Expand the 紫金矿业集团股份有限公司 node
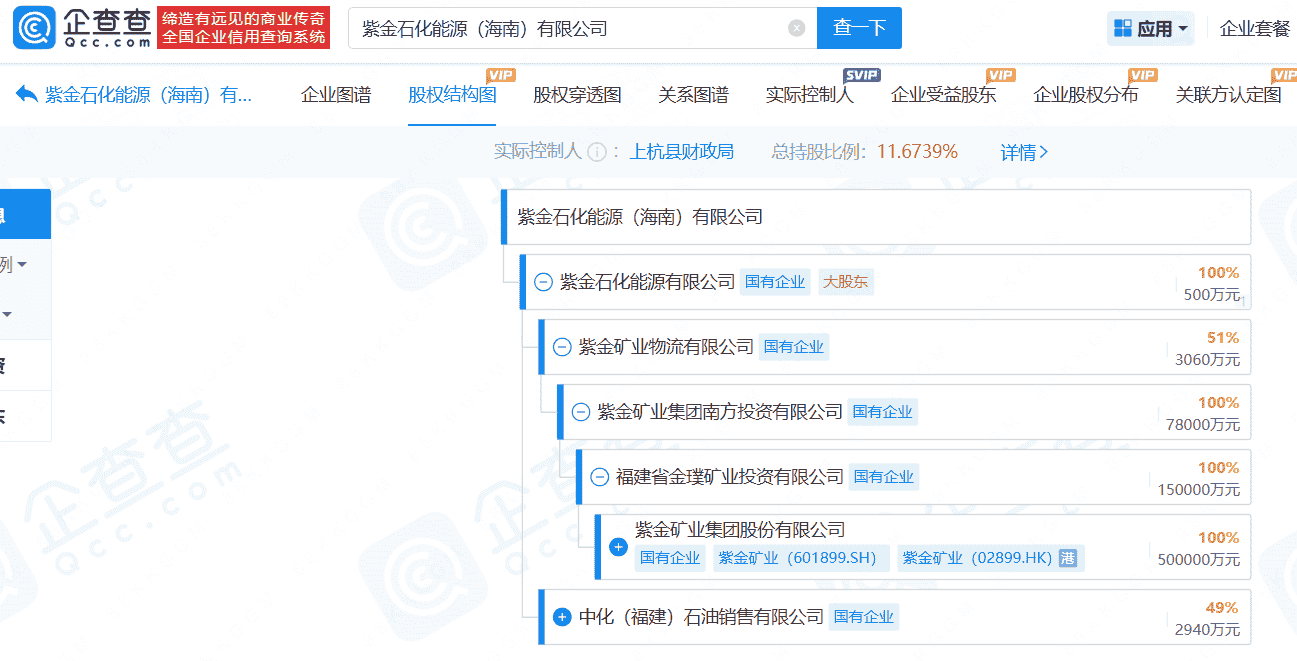 [x=618, y=547]
